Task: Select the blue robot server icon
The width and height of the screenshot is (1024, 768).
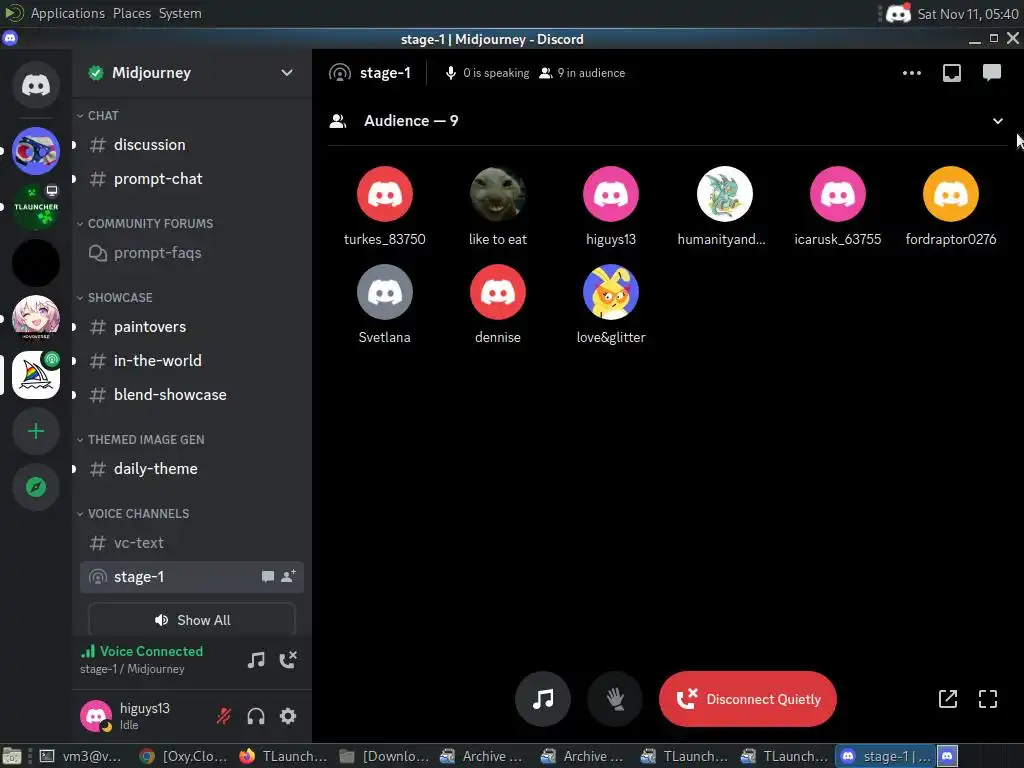Action: click(x=36, y=151)
